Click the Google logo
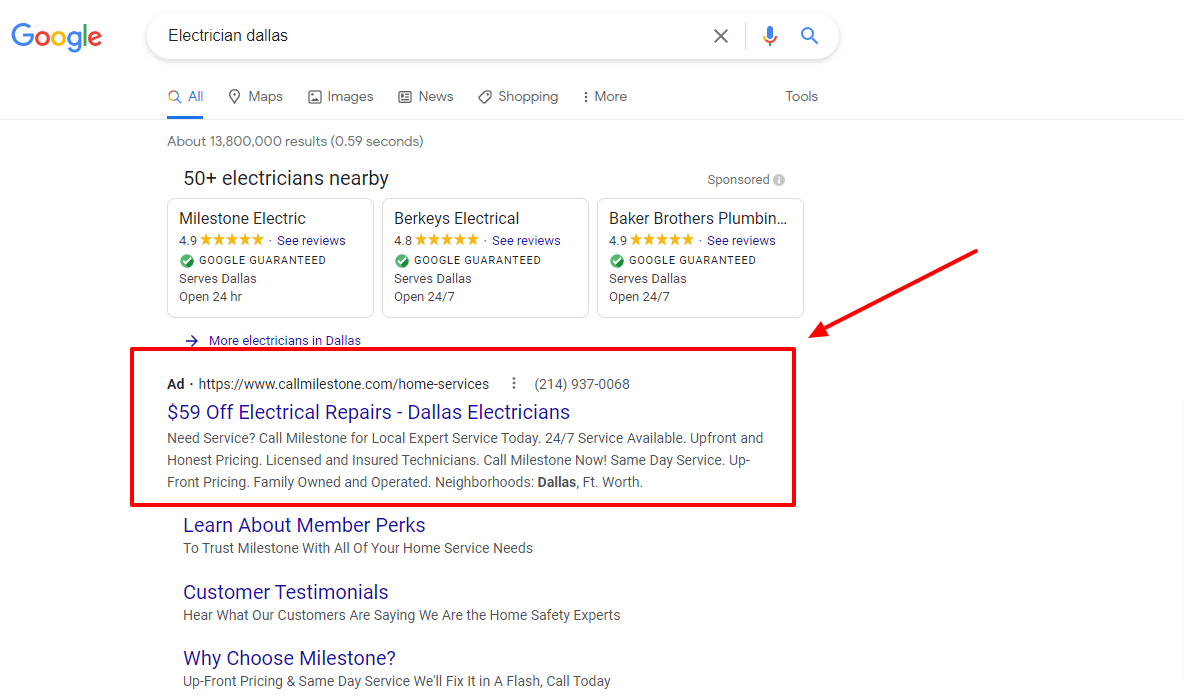The image size is (1184, 700). coord(57,36)
